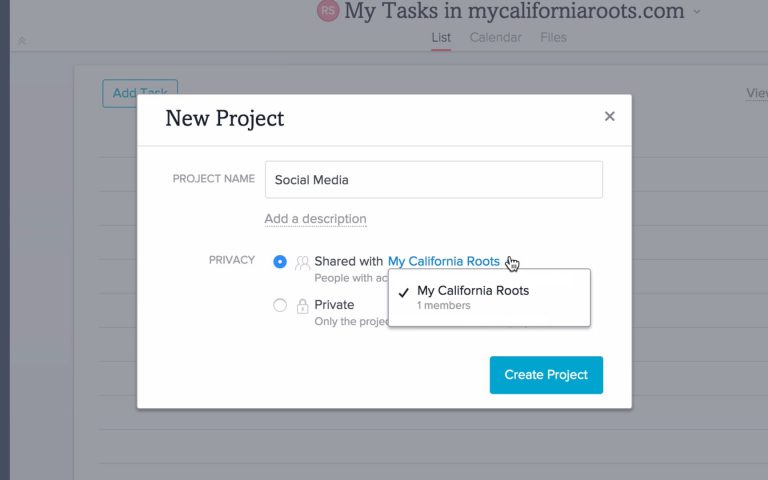Collapse the sidebar using the double-chevron icon

pyautogui.click(x=22, y=41)
